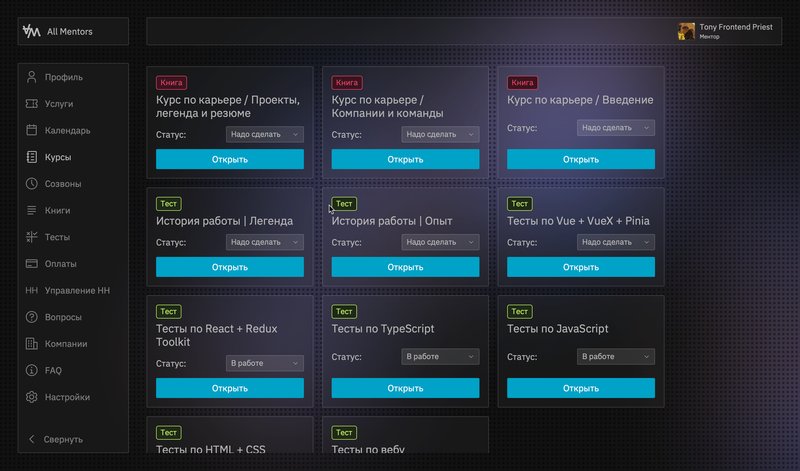Select the Курсы menu item
This screenshot has width=800, height=471.
tap(58, 157)
